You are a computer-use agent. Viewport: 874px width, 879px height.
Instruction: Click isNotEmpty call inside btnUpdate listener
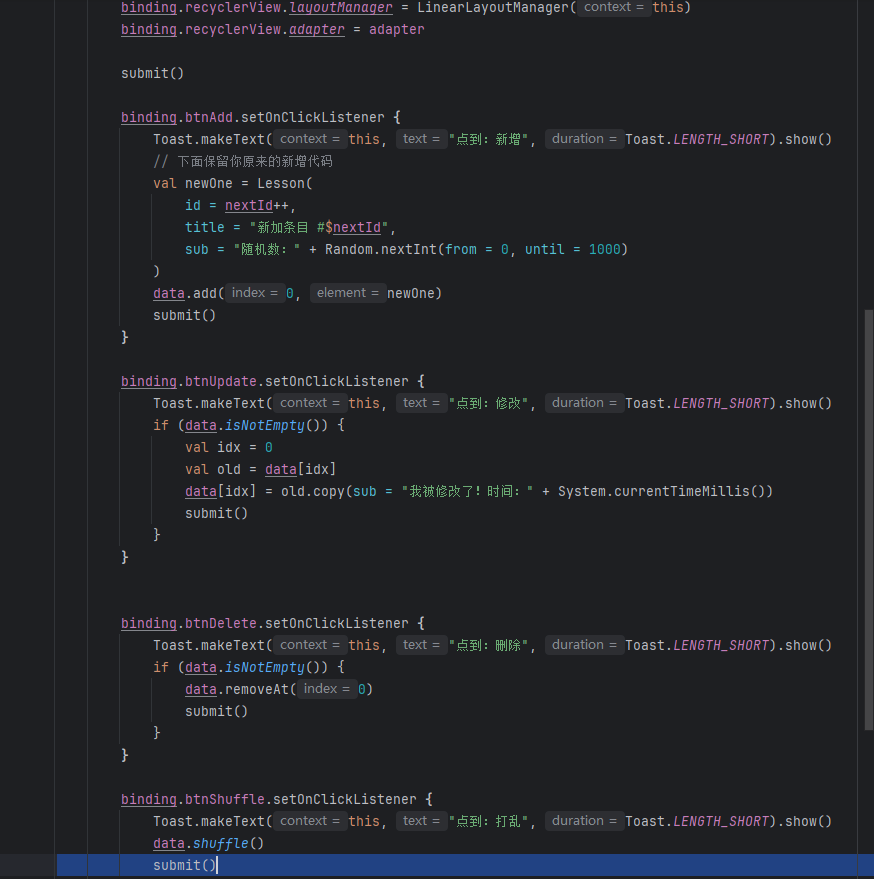(x=263, y=424)
